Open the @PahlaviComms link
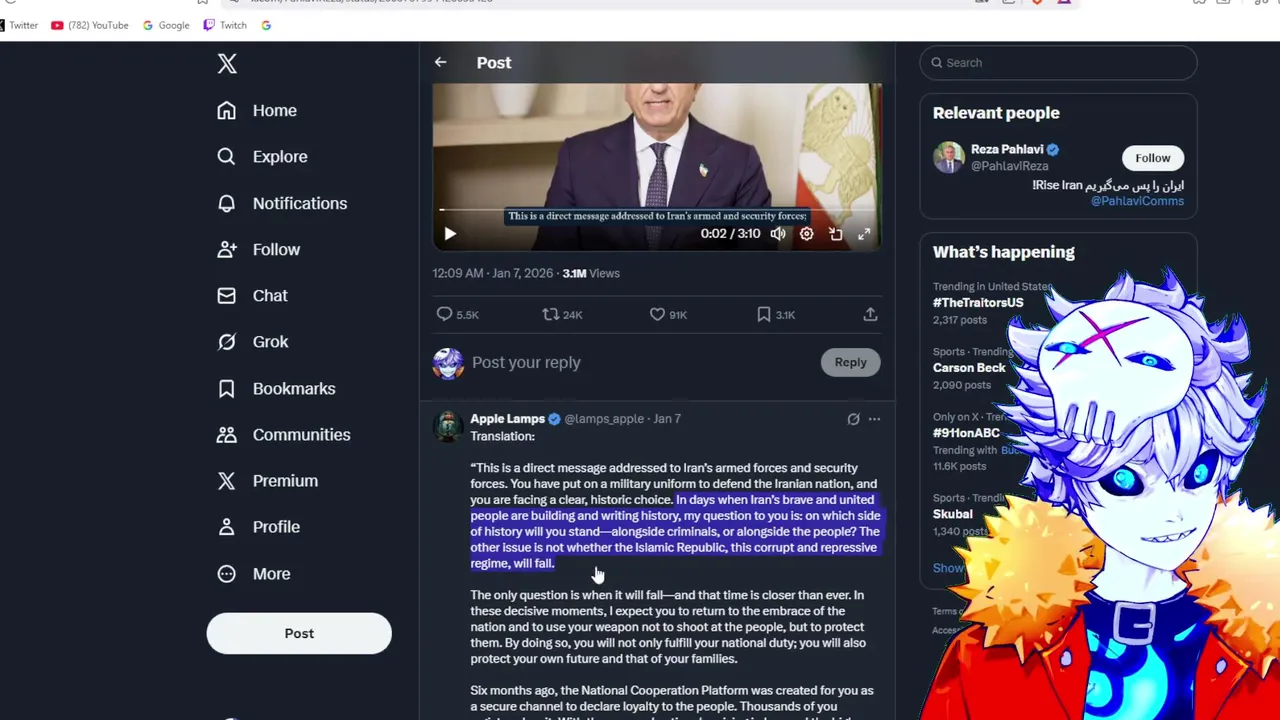Image resolution: width=1280 pixels, height=720 pixels. coord(1137,201)
